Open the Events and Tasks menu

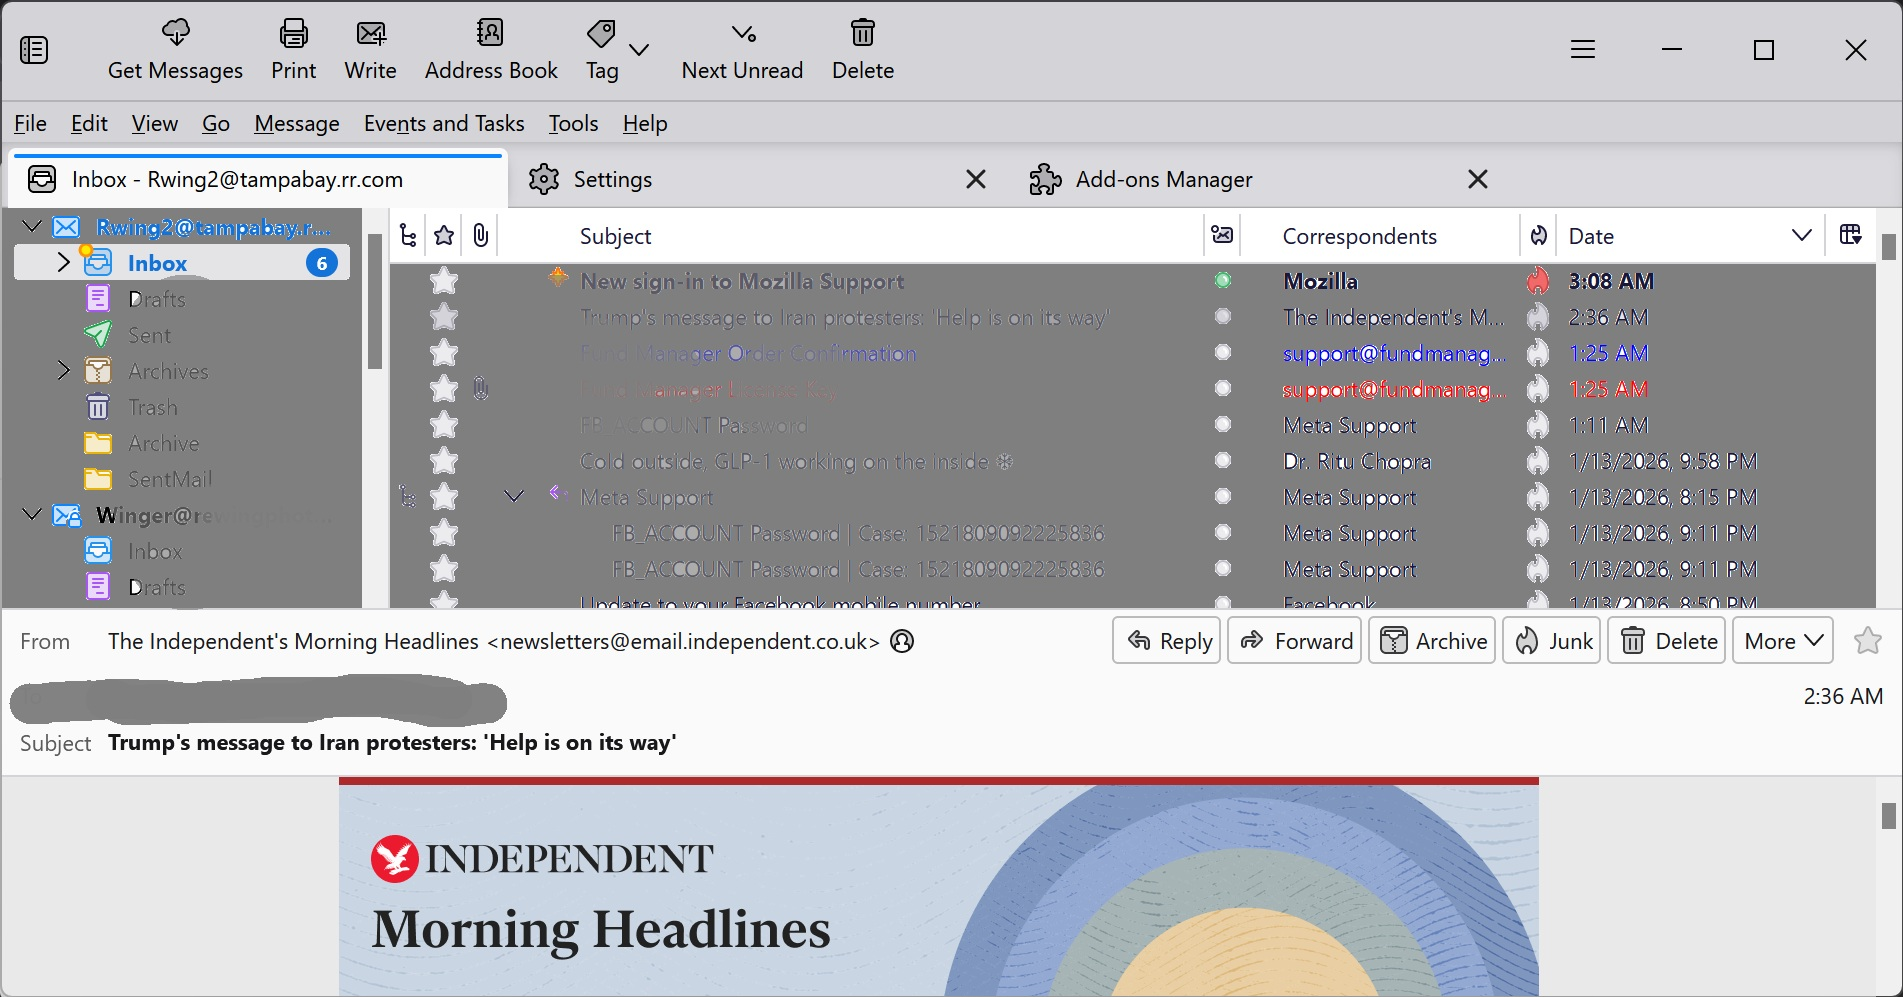444,123
